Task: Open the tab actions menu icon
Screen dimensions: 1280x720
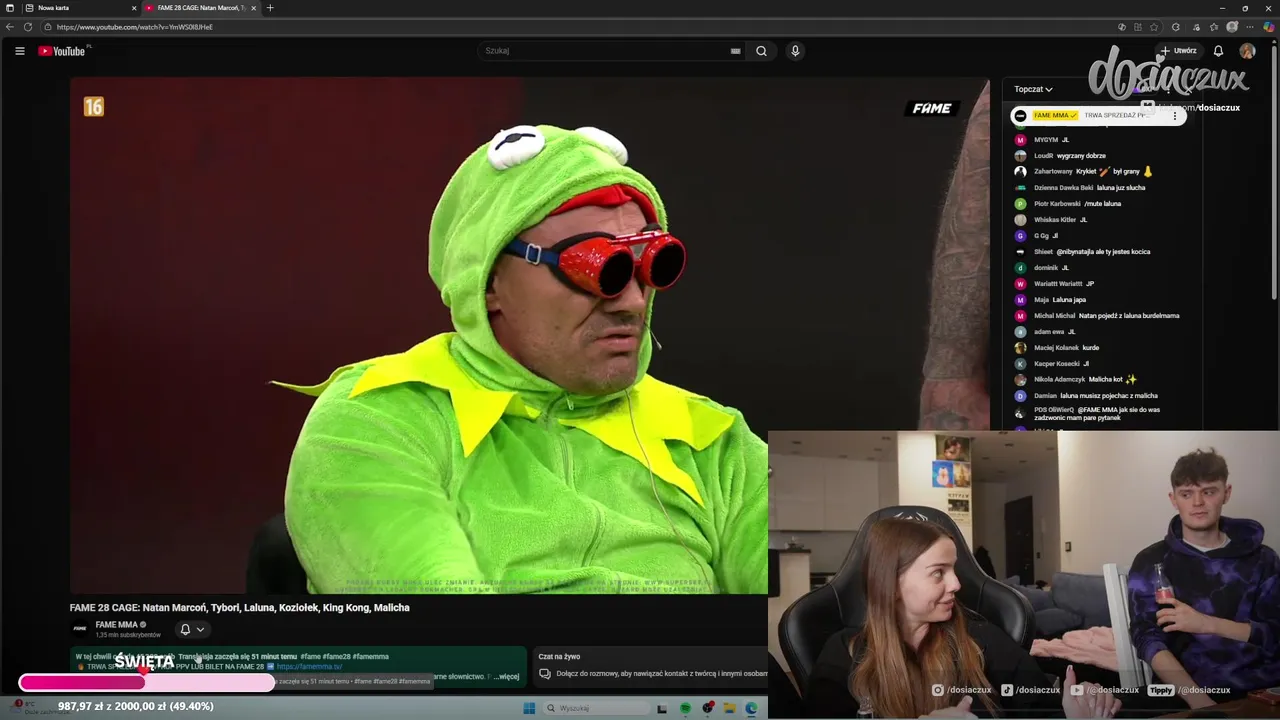Action: coord(9,8)
